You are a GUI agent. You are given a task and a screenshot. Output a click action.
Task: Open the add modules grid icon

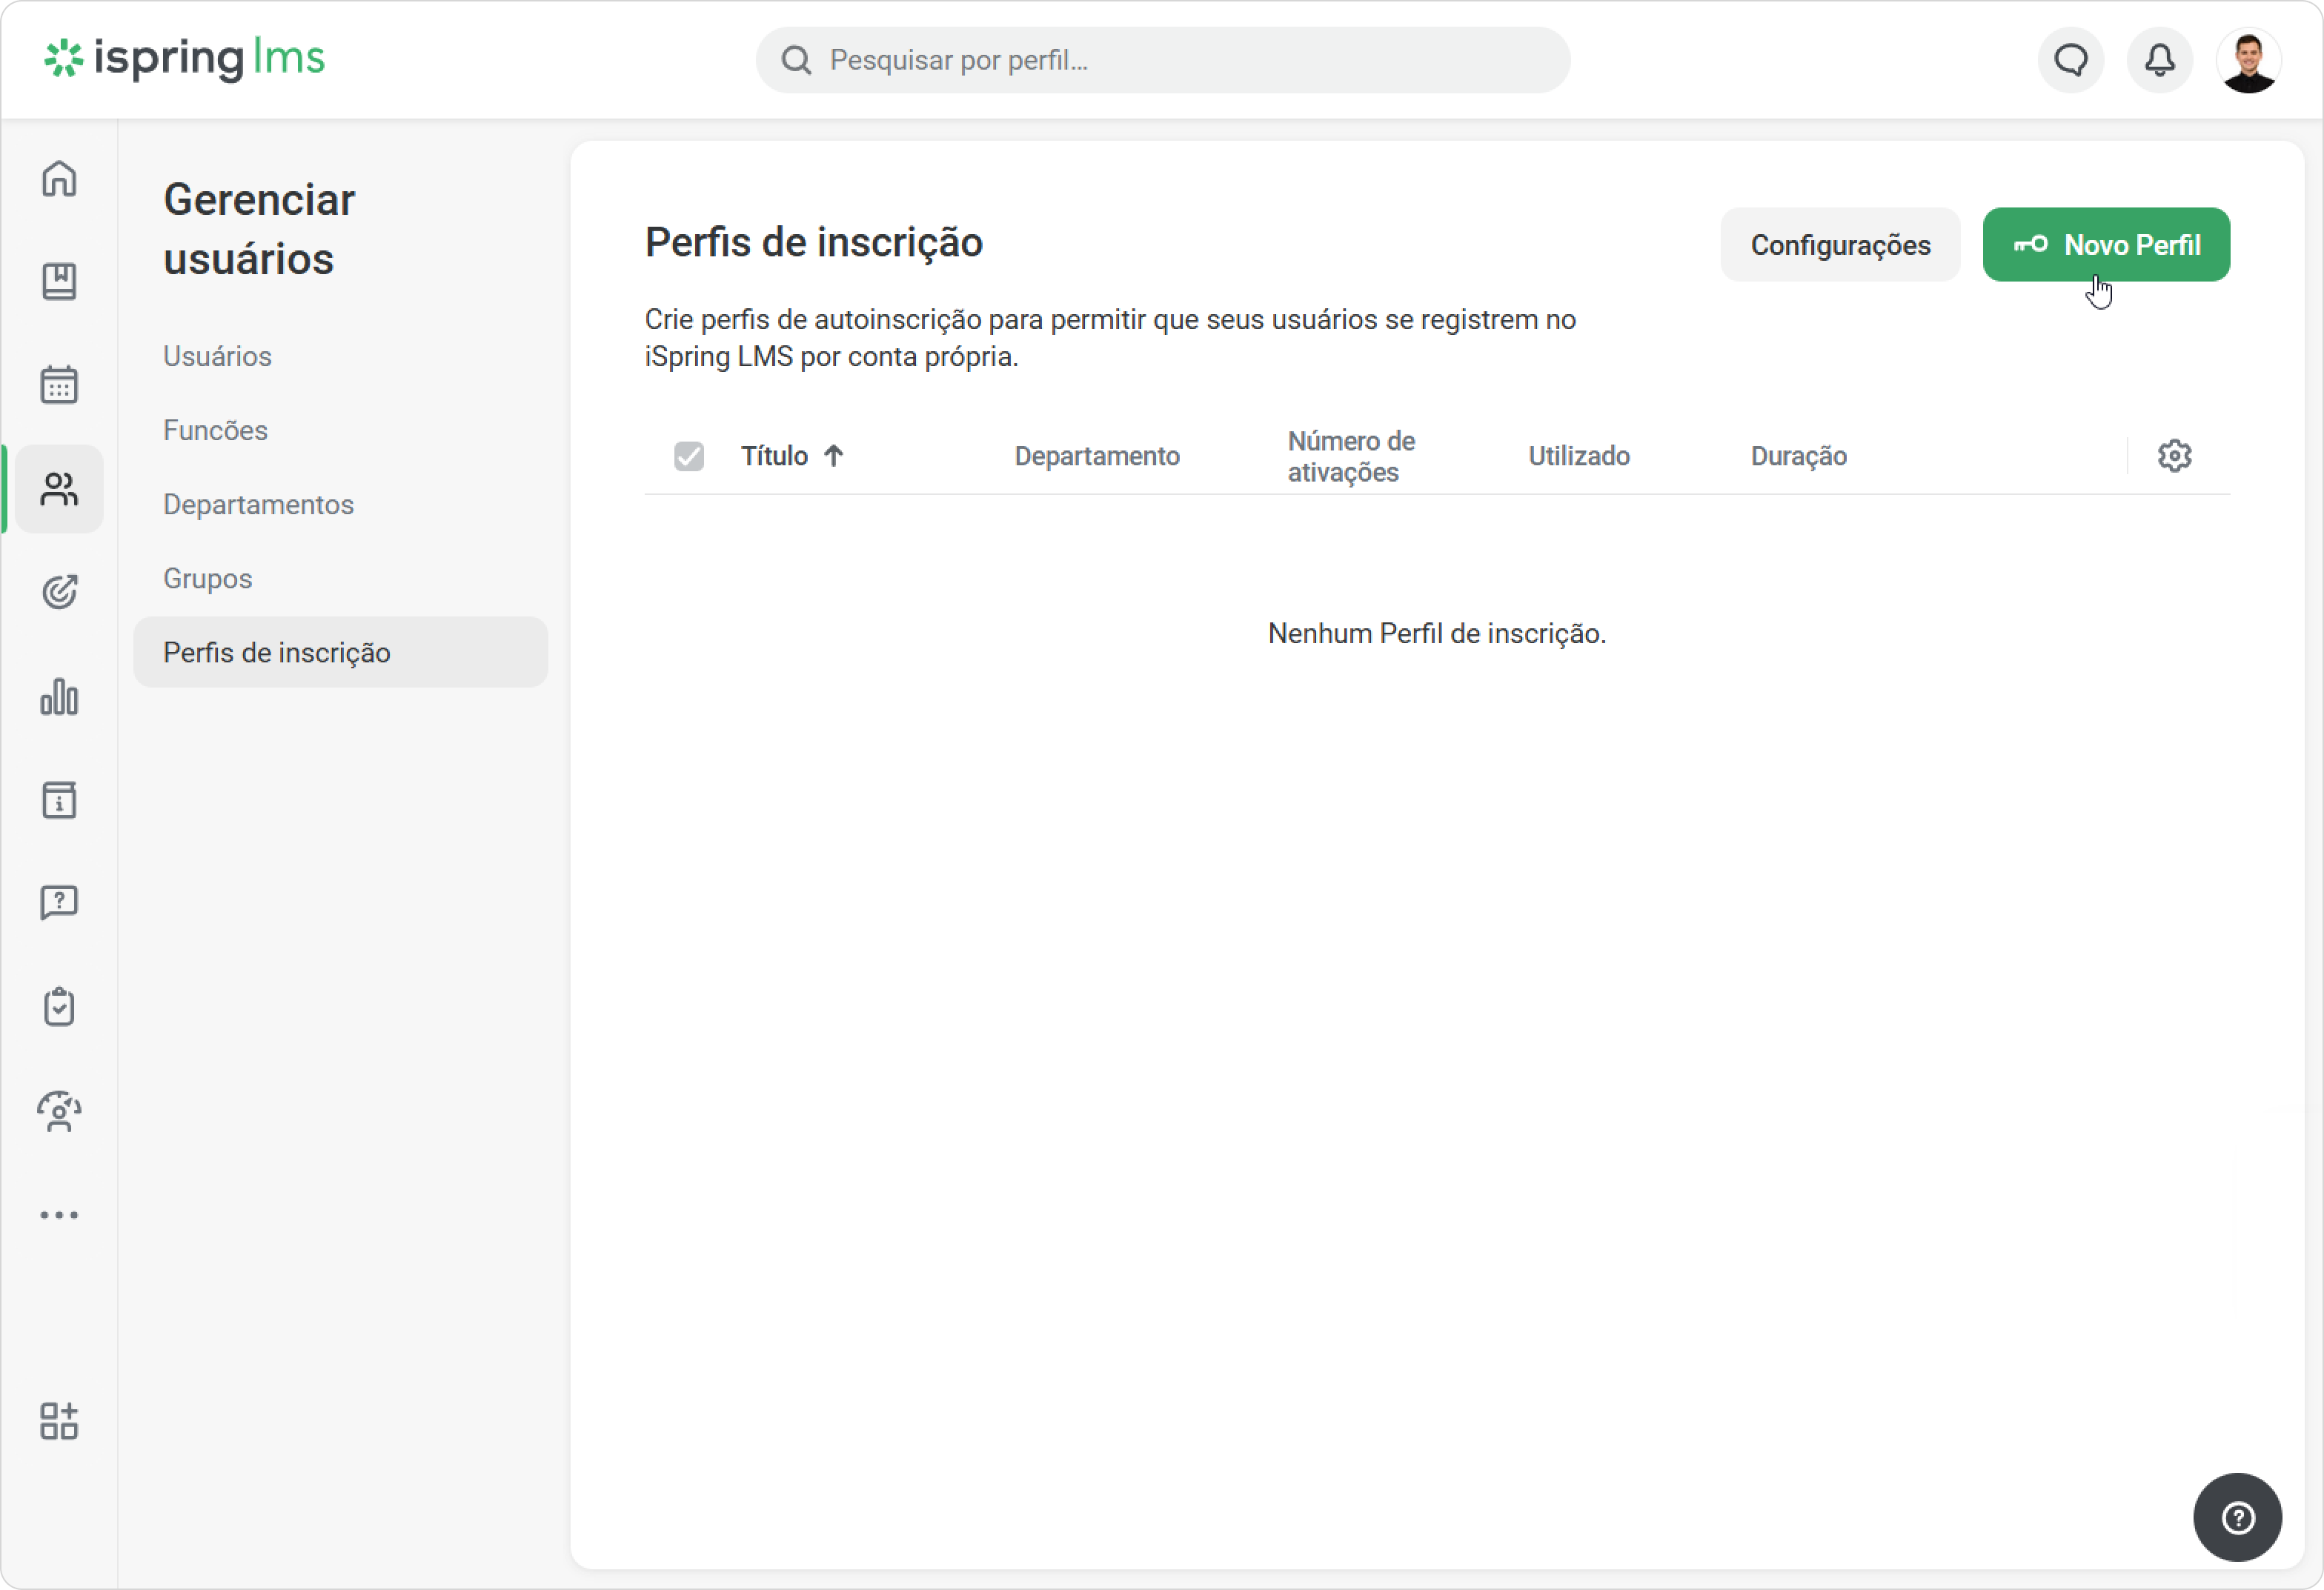click(x=59, y=1421)
